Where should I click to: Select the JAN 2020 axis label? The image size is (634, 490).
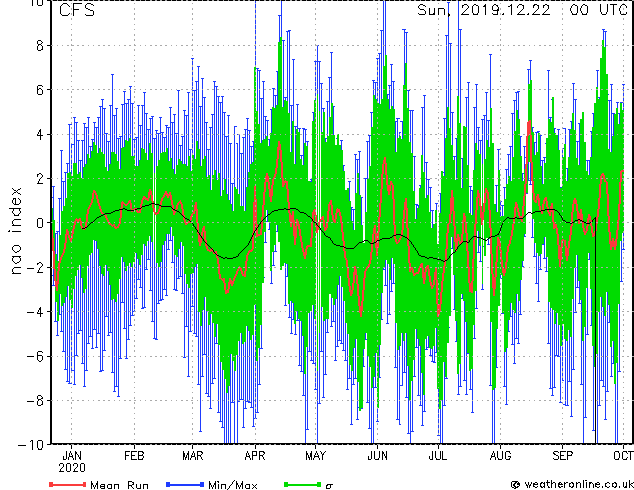tap(72, 462)
